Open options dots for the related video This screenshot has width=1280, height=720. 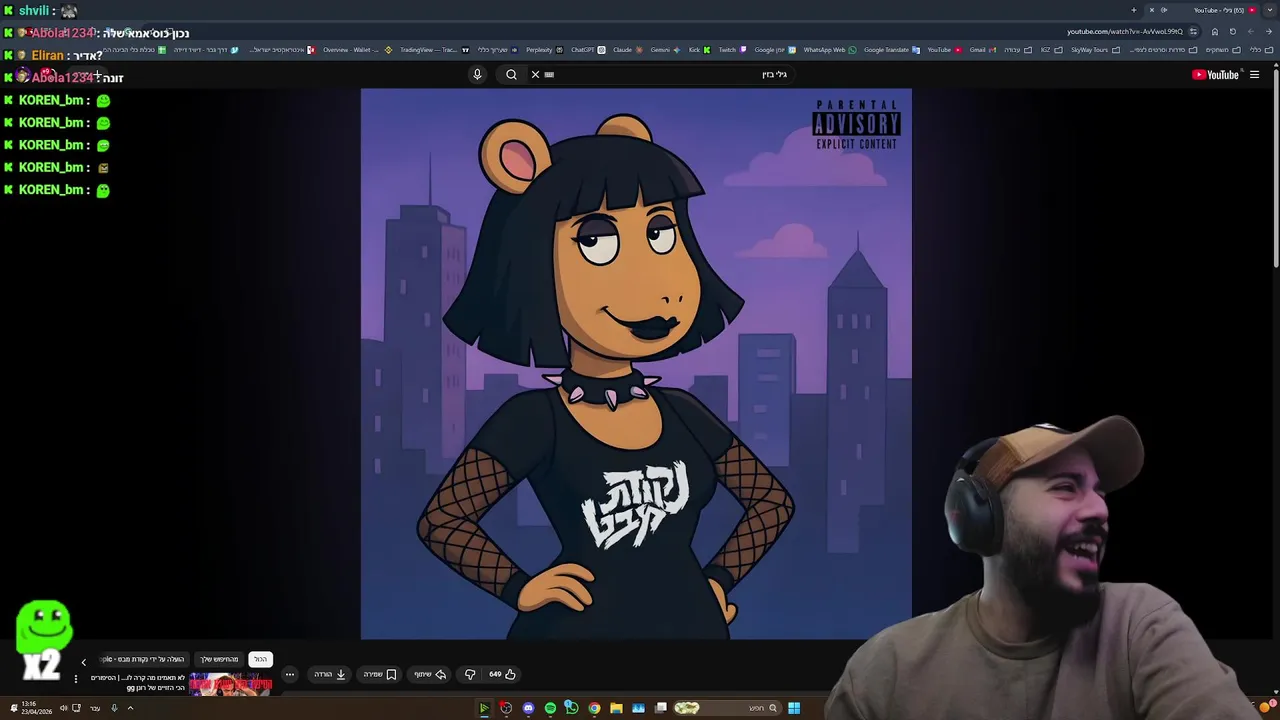click(76, 679)
